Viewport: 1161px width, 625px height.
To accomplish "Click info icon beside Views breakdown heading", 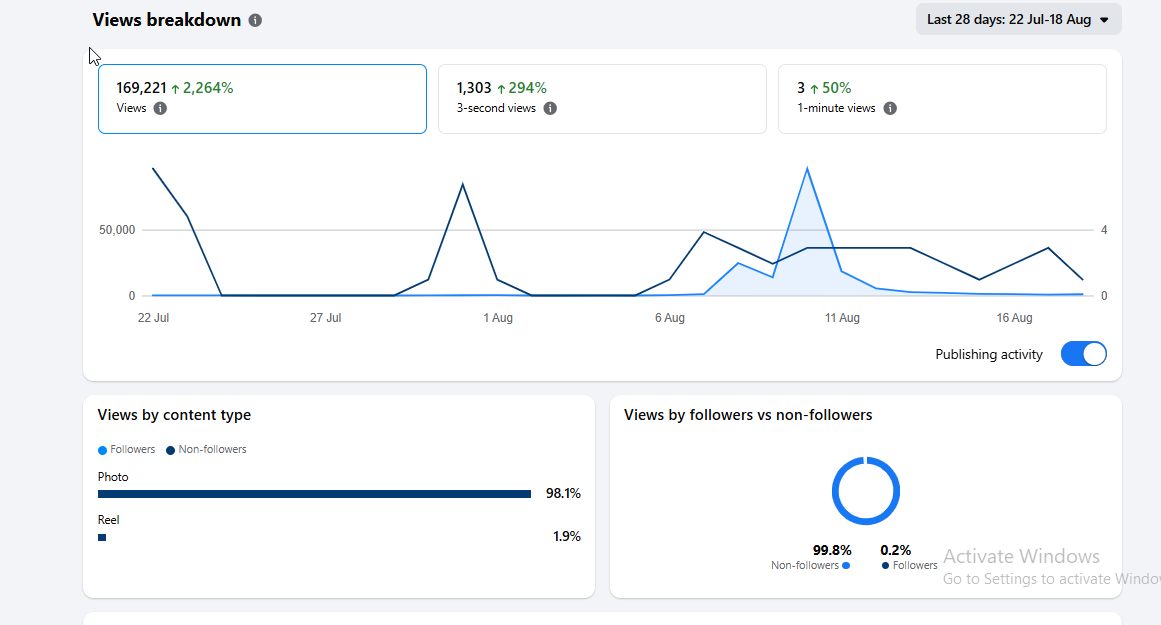I will coord(255,20).
